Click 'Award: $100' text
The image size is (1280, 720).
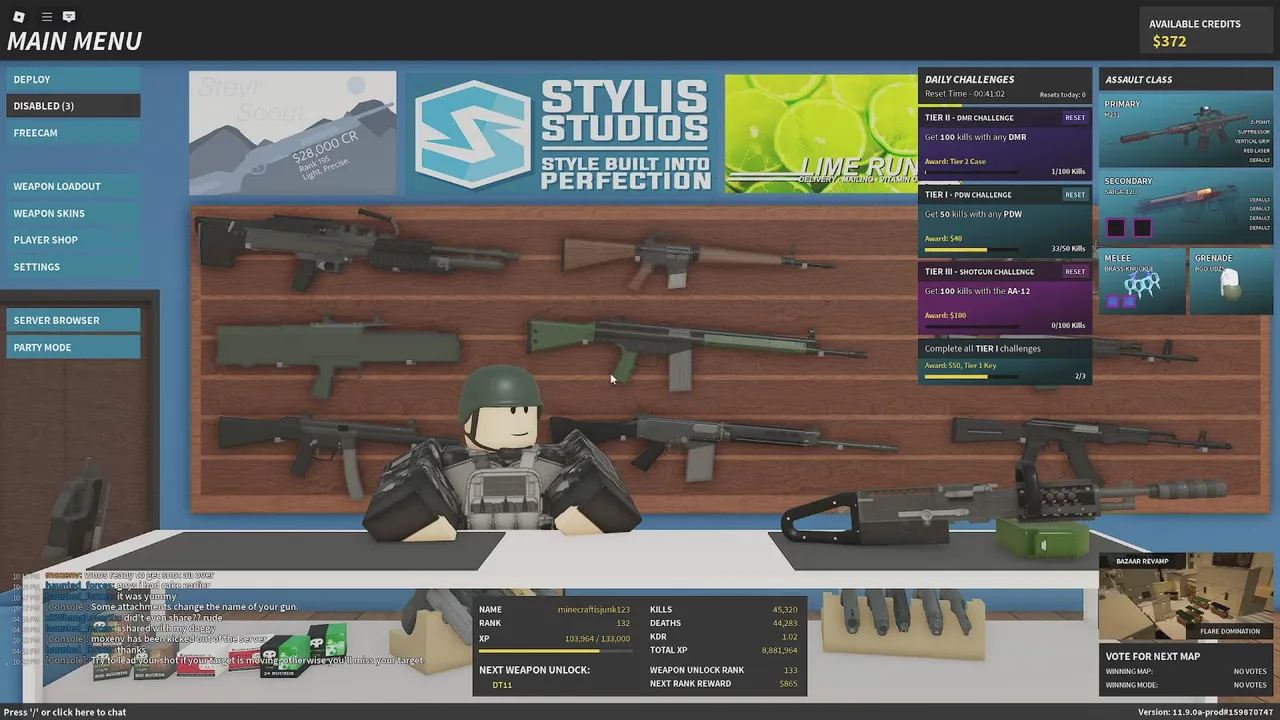945,316
